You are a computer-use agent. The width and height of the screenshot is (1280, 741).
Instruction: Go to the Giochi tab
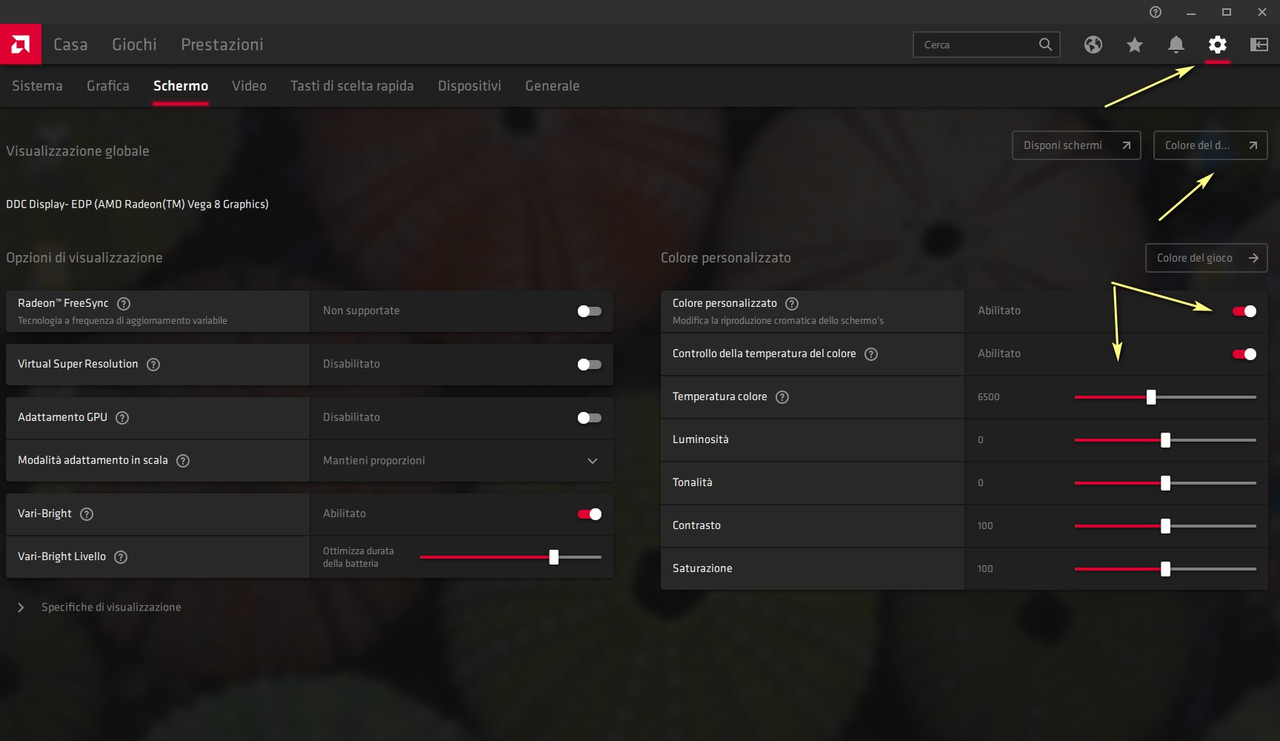tap(134, 45)
